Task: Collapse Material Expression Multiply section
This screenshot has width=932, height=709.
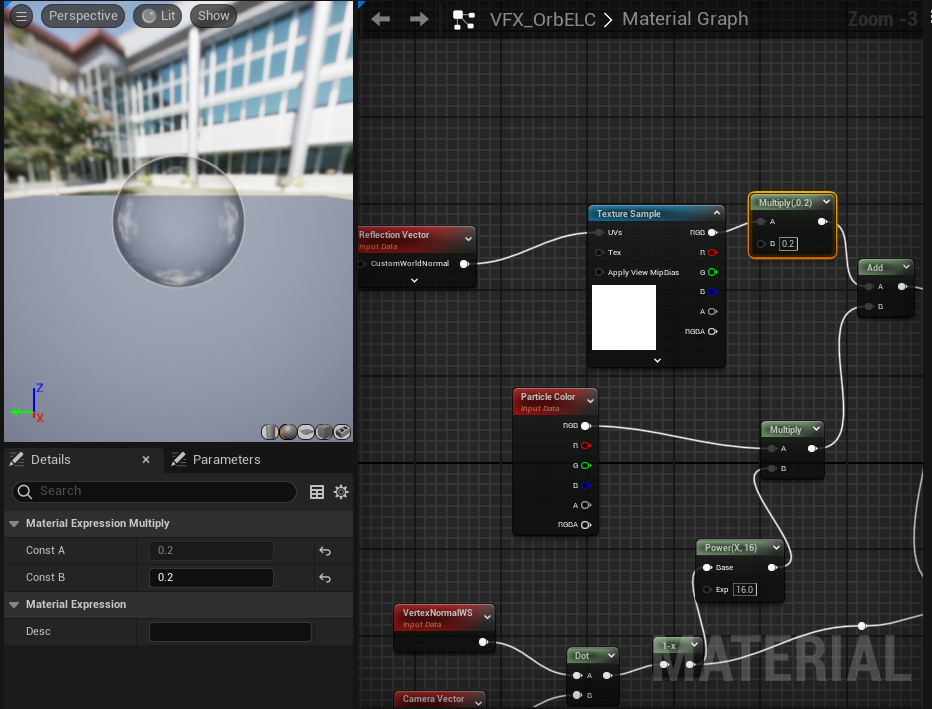Action: click(x=14, y=523)
